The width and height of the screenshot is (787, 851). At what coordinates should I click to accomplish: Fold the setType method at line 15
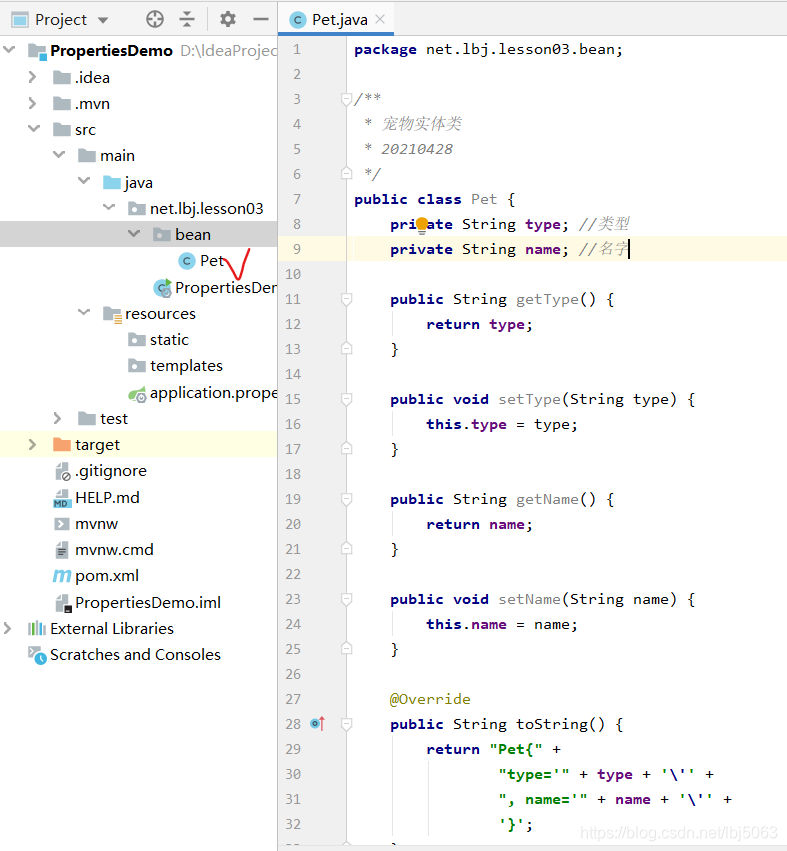click(x=346, y=399)
